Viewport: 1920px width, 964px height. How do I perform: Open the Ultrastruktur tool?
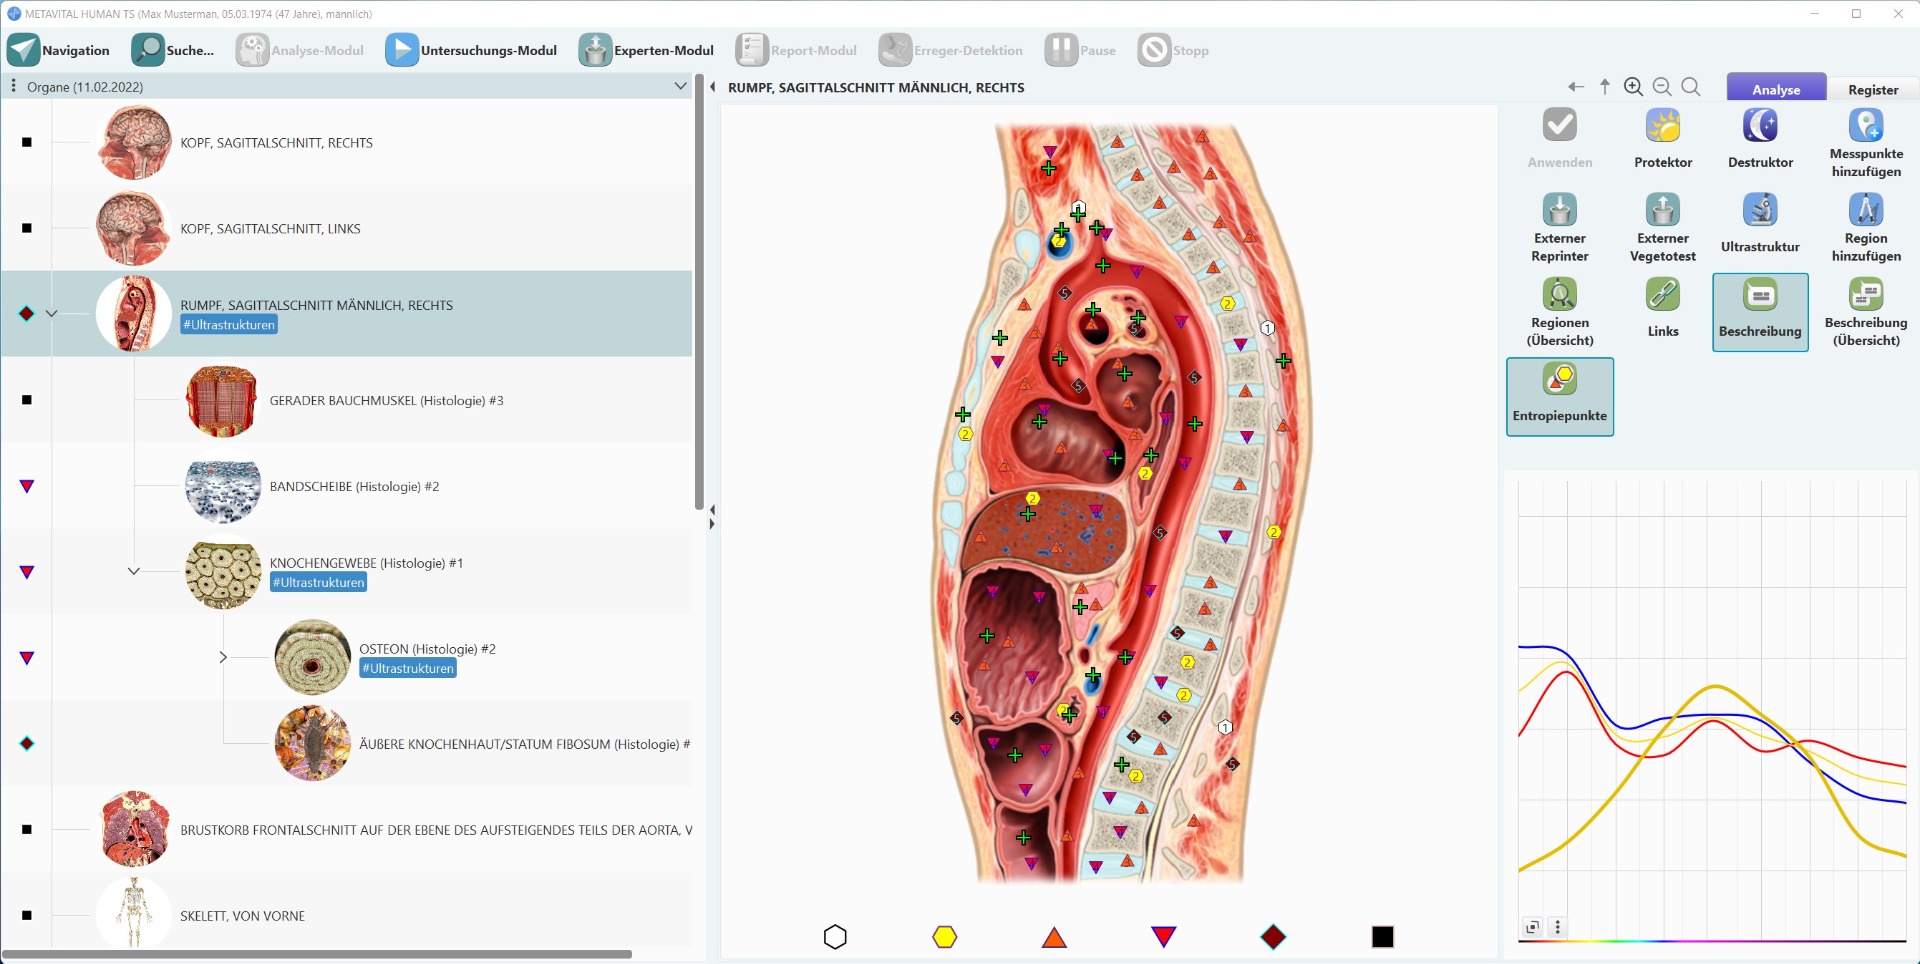click(x=1760, y=211)
